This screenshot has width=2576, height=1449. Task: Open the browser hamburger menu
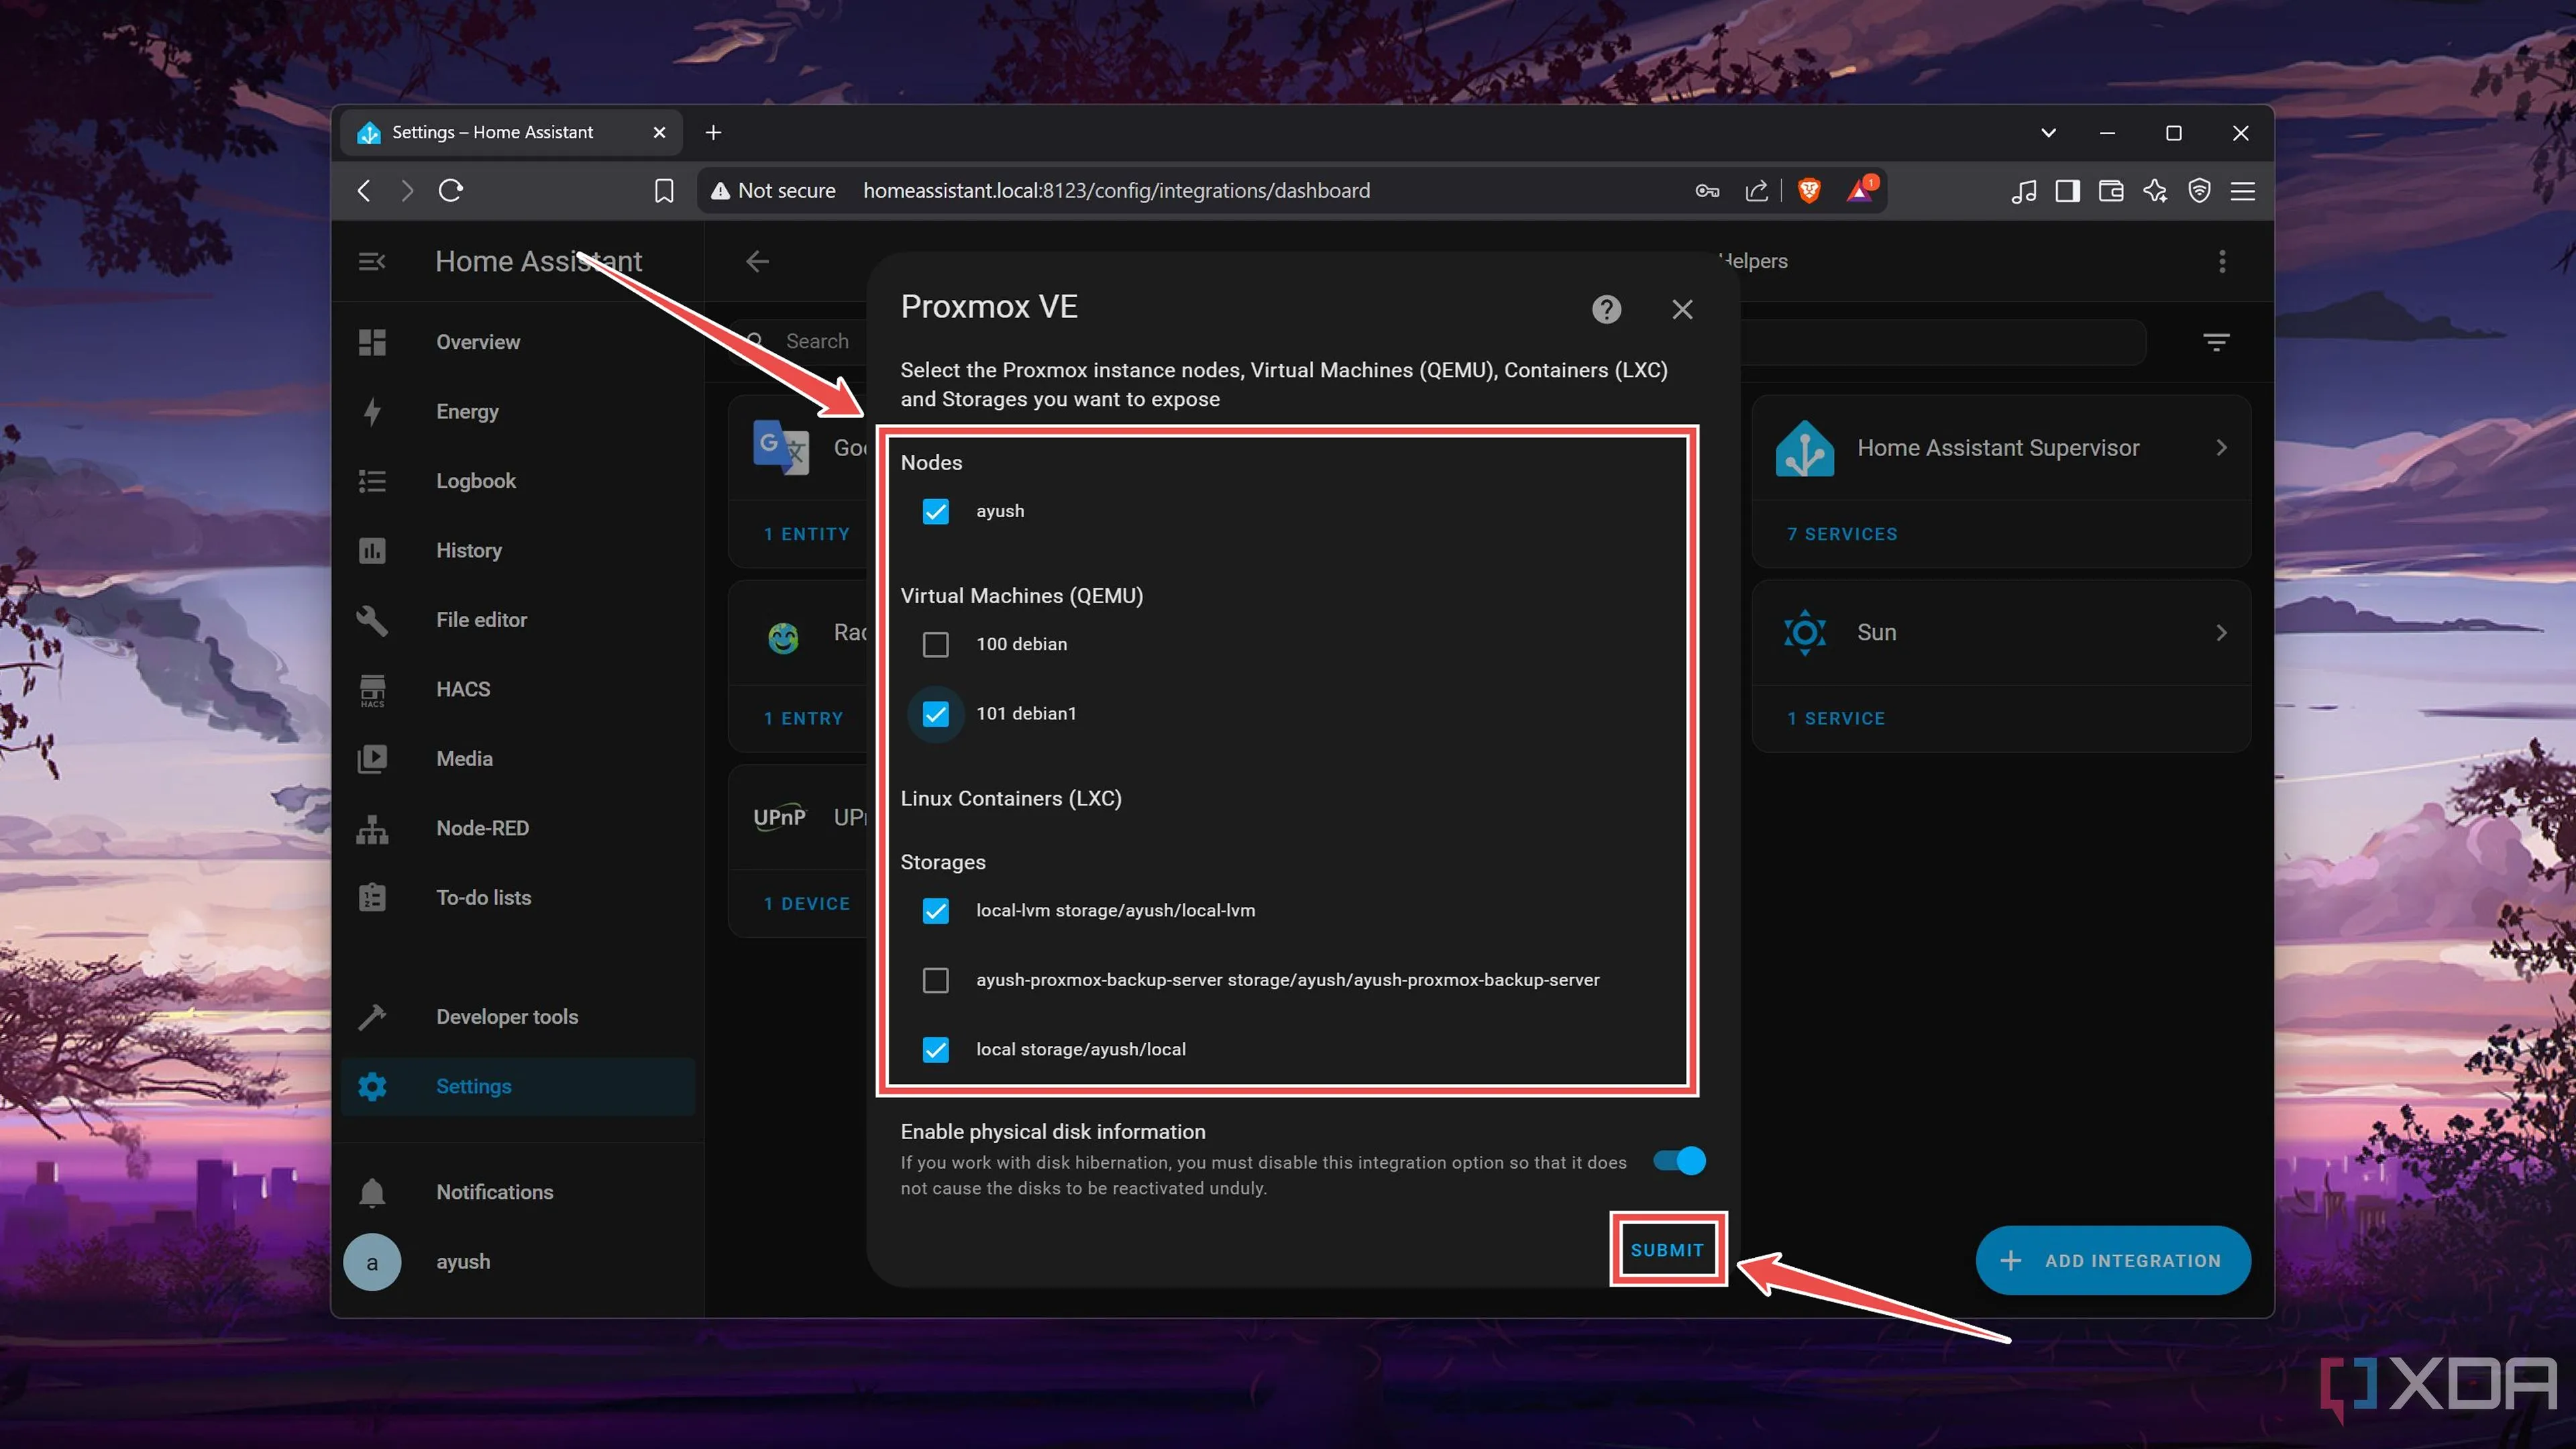pos(2243,190)
